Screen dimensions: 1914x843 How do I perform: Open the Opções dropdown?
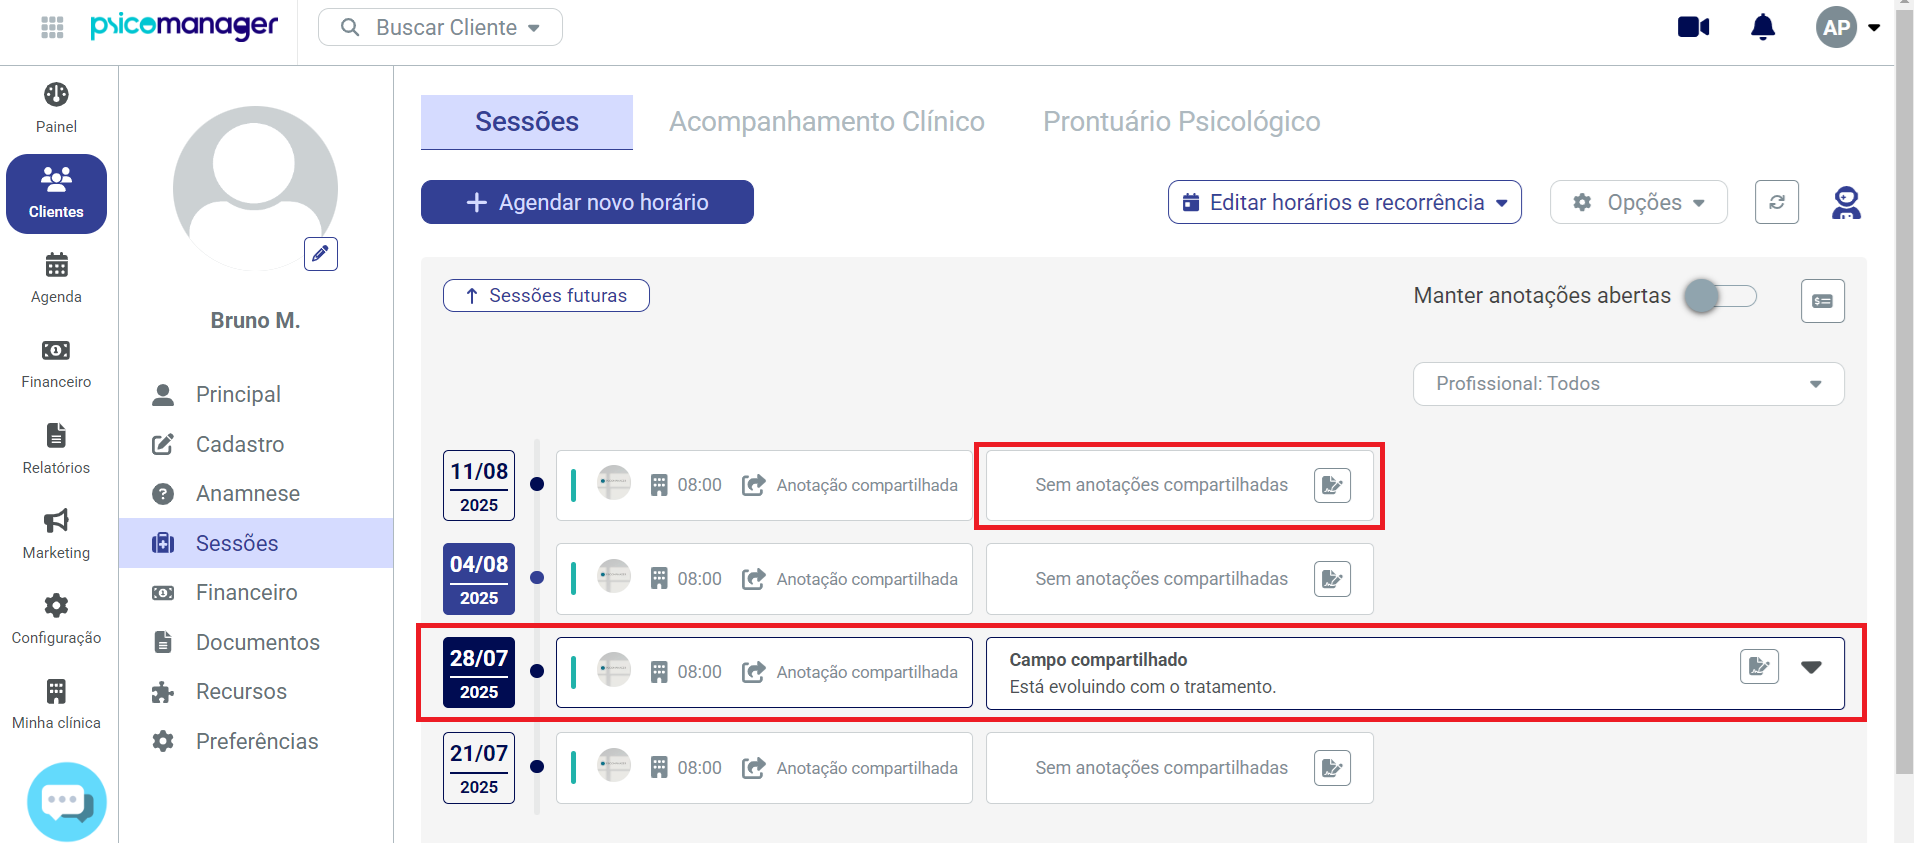click(x=1639, y=202)
